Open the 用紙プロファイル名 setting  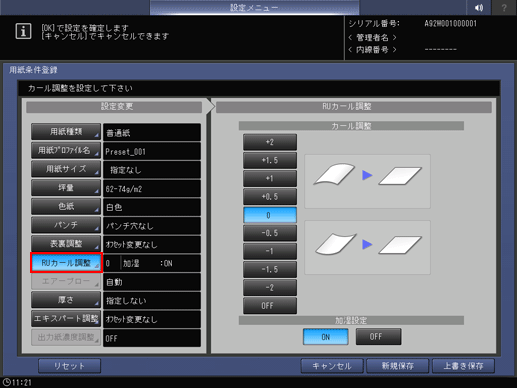(x=66, y=150)
